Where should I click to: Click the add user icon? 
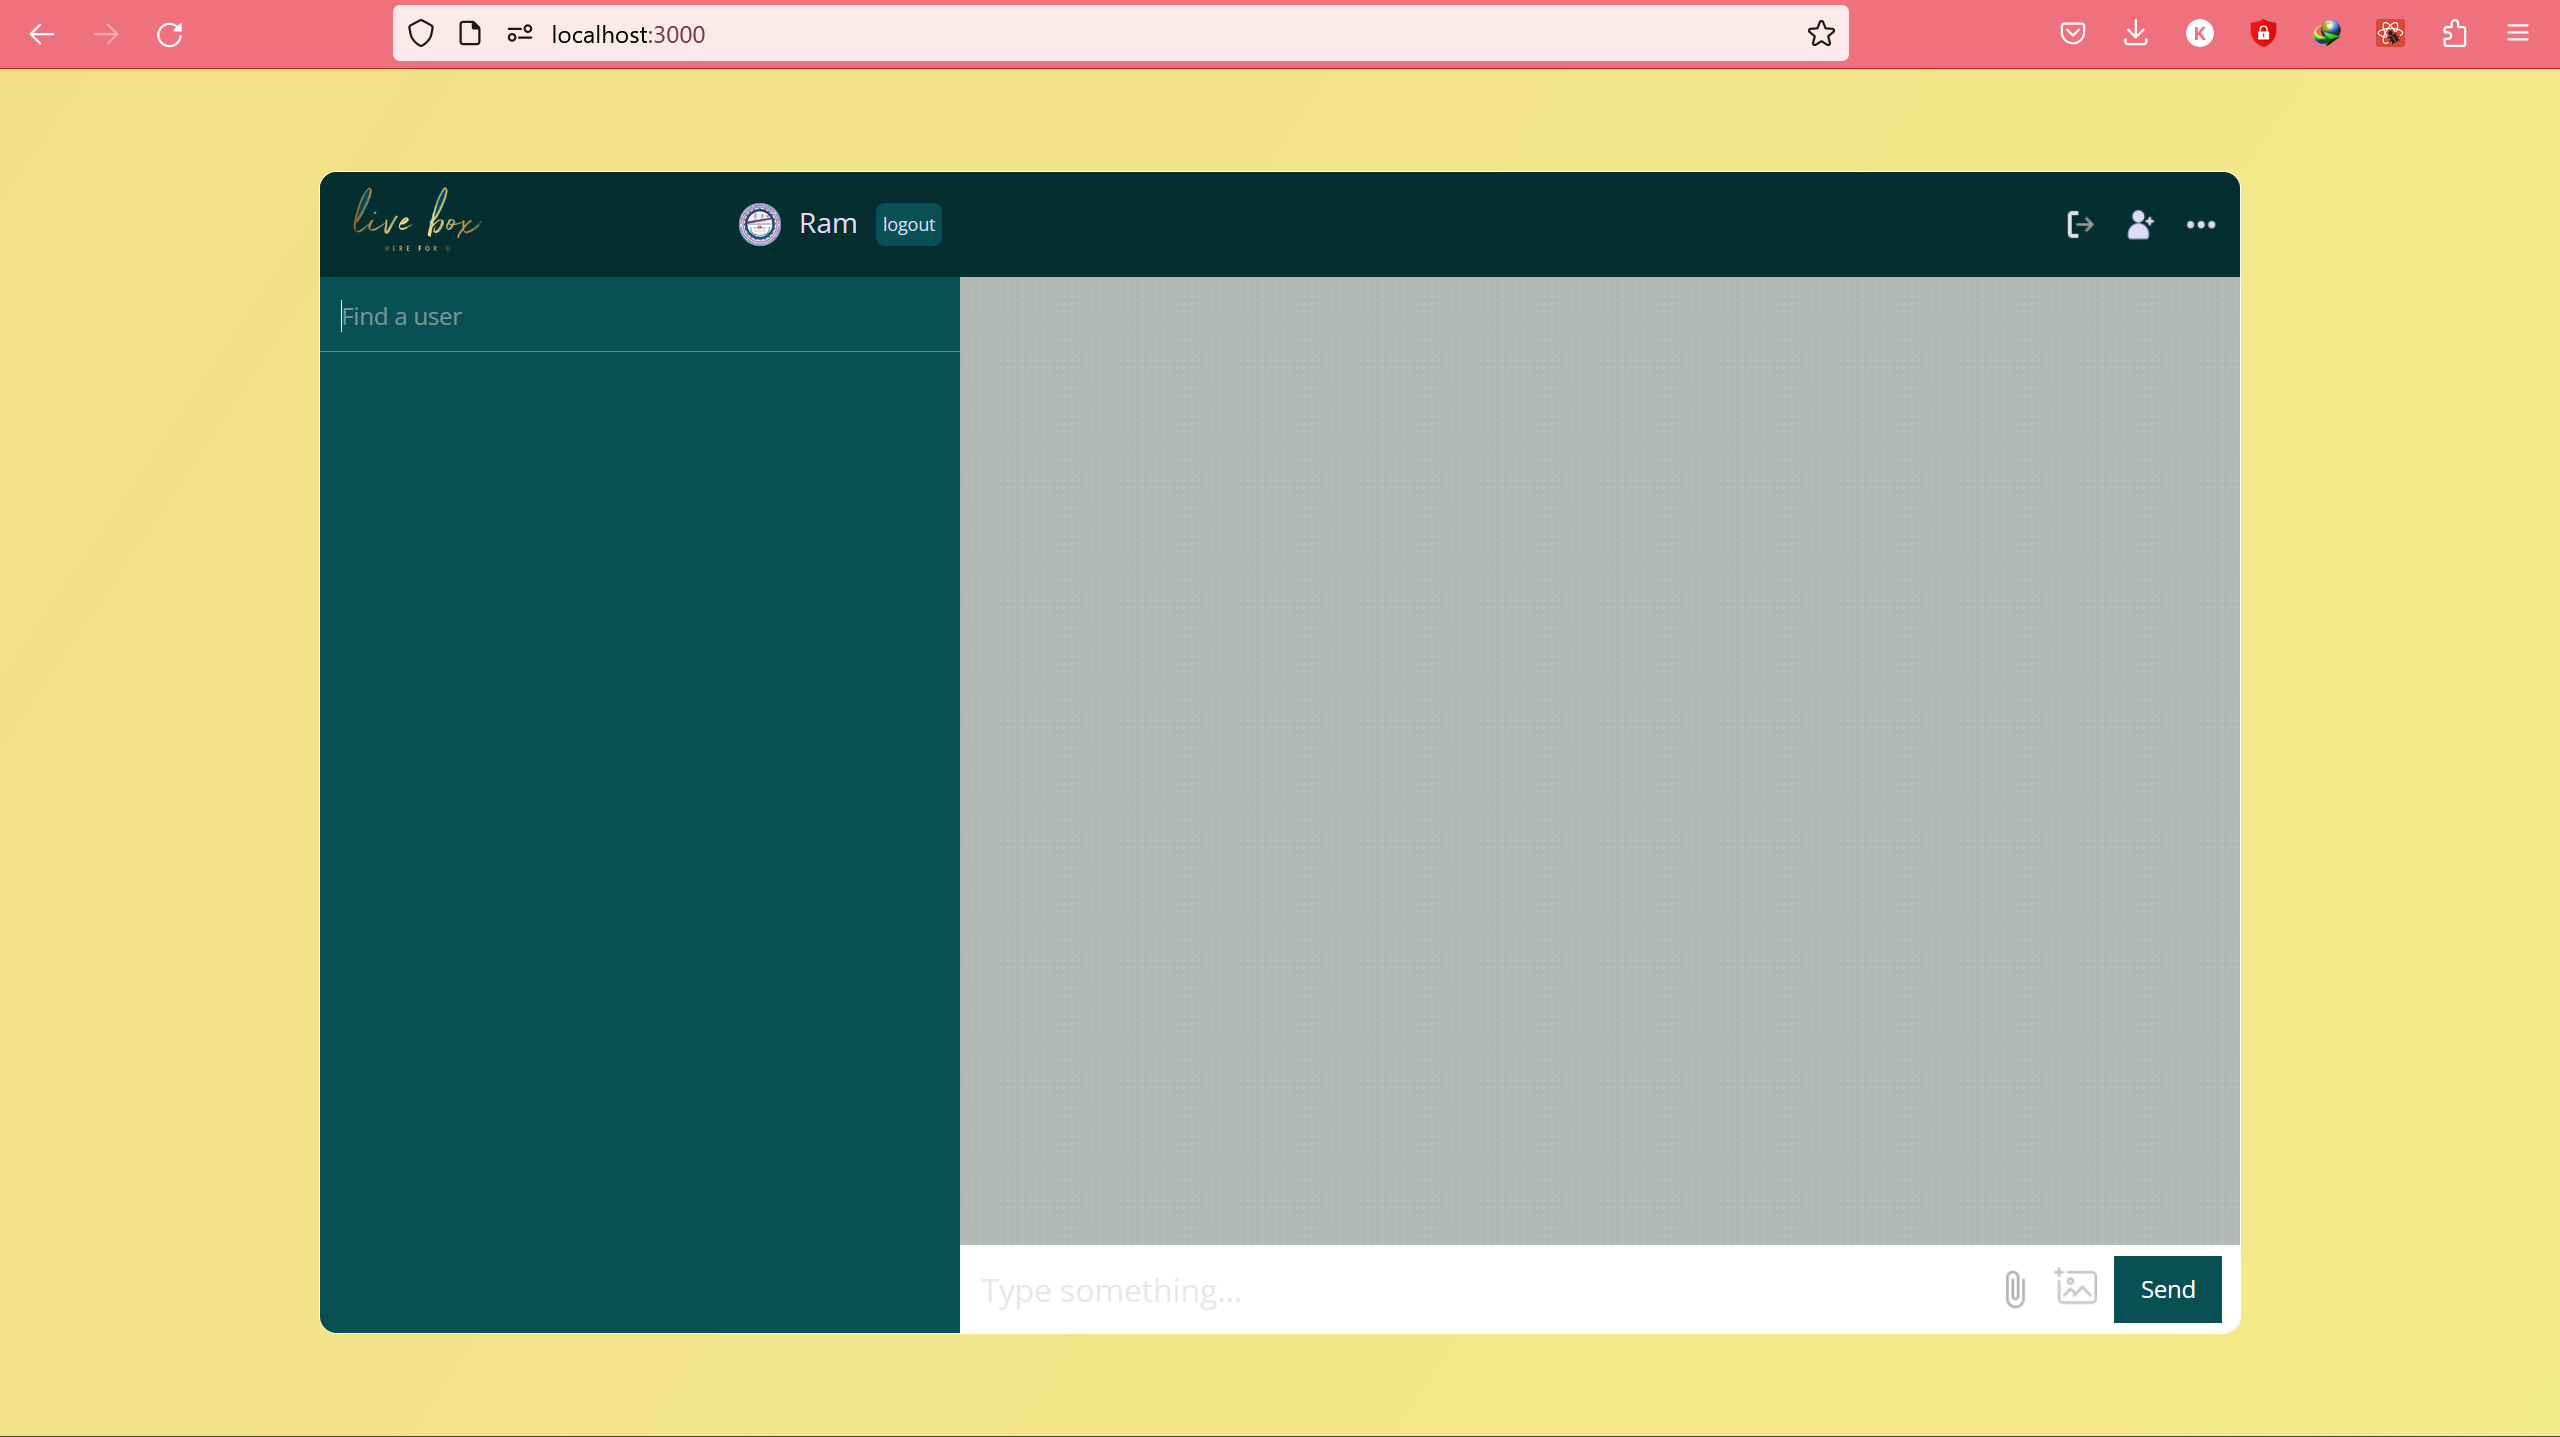pos(2140,224)
